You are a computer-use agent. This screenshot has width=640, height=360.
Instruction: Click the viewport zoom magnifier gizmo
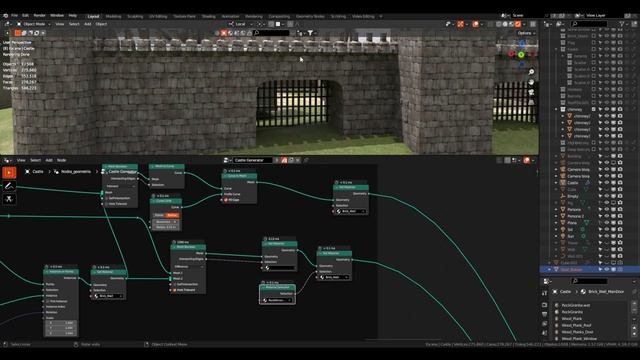tap(531, 72)
